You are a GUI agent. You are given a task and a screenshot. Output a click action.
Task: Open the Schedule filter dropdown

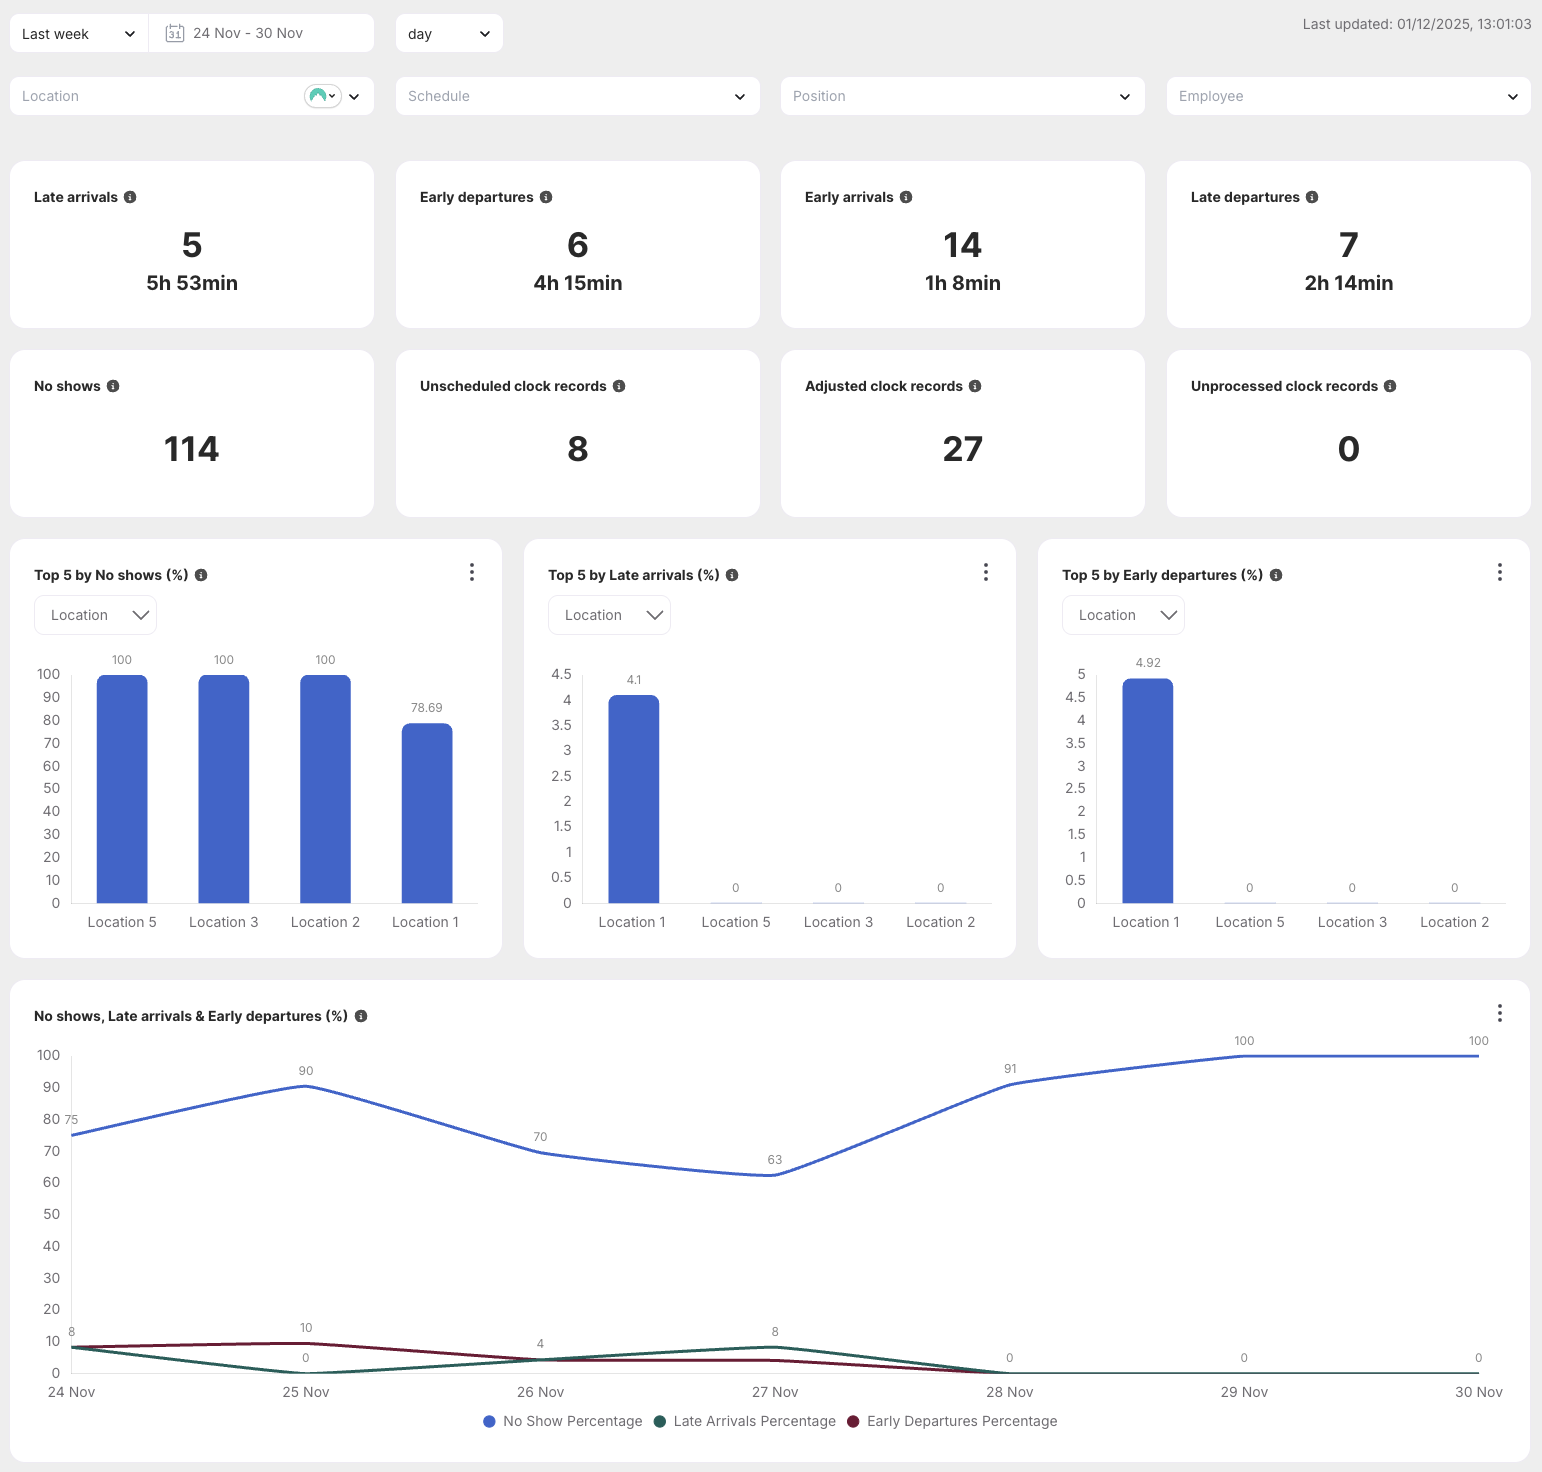point(577,96)
